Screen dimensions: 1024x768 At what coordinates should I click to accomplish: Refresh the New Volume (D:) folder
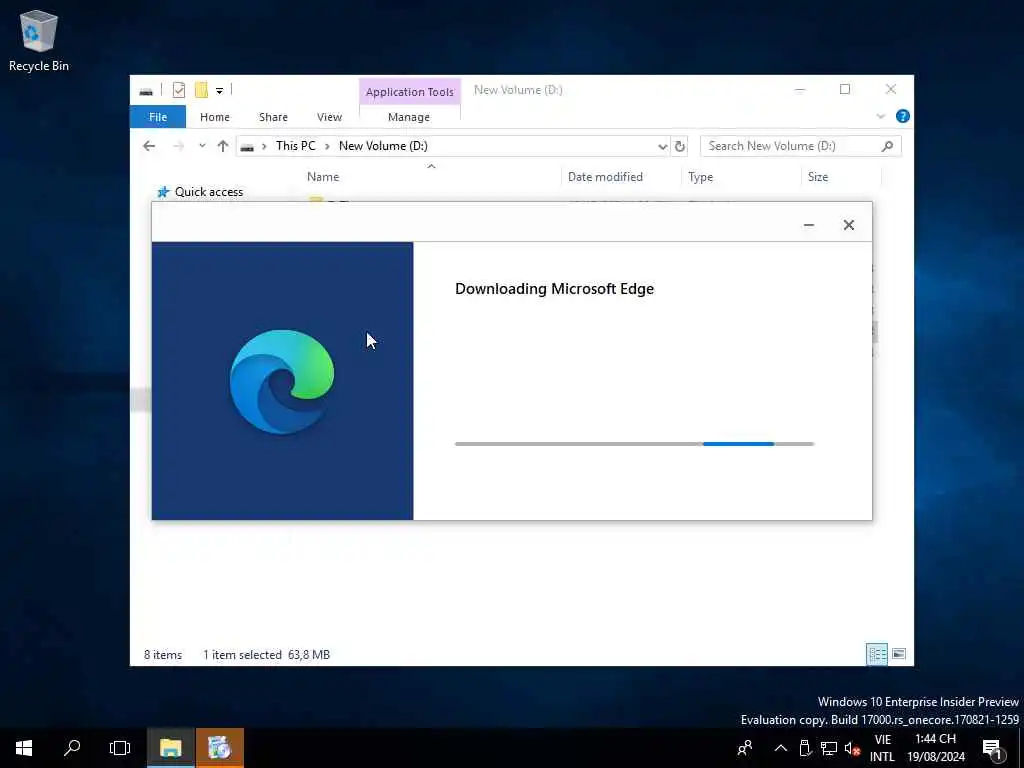pyautogui.click(x=680, y=146)
